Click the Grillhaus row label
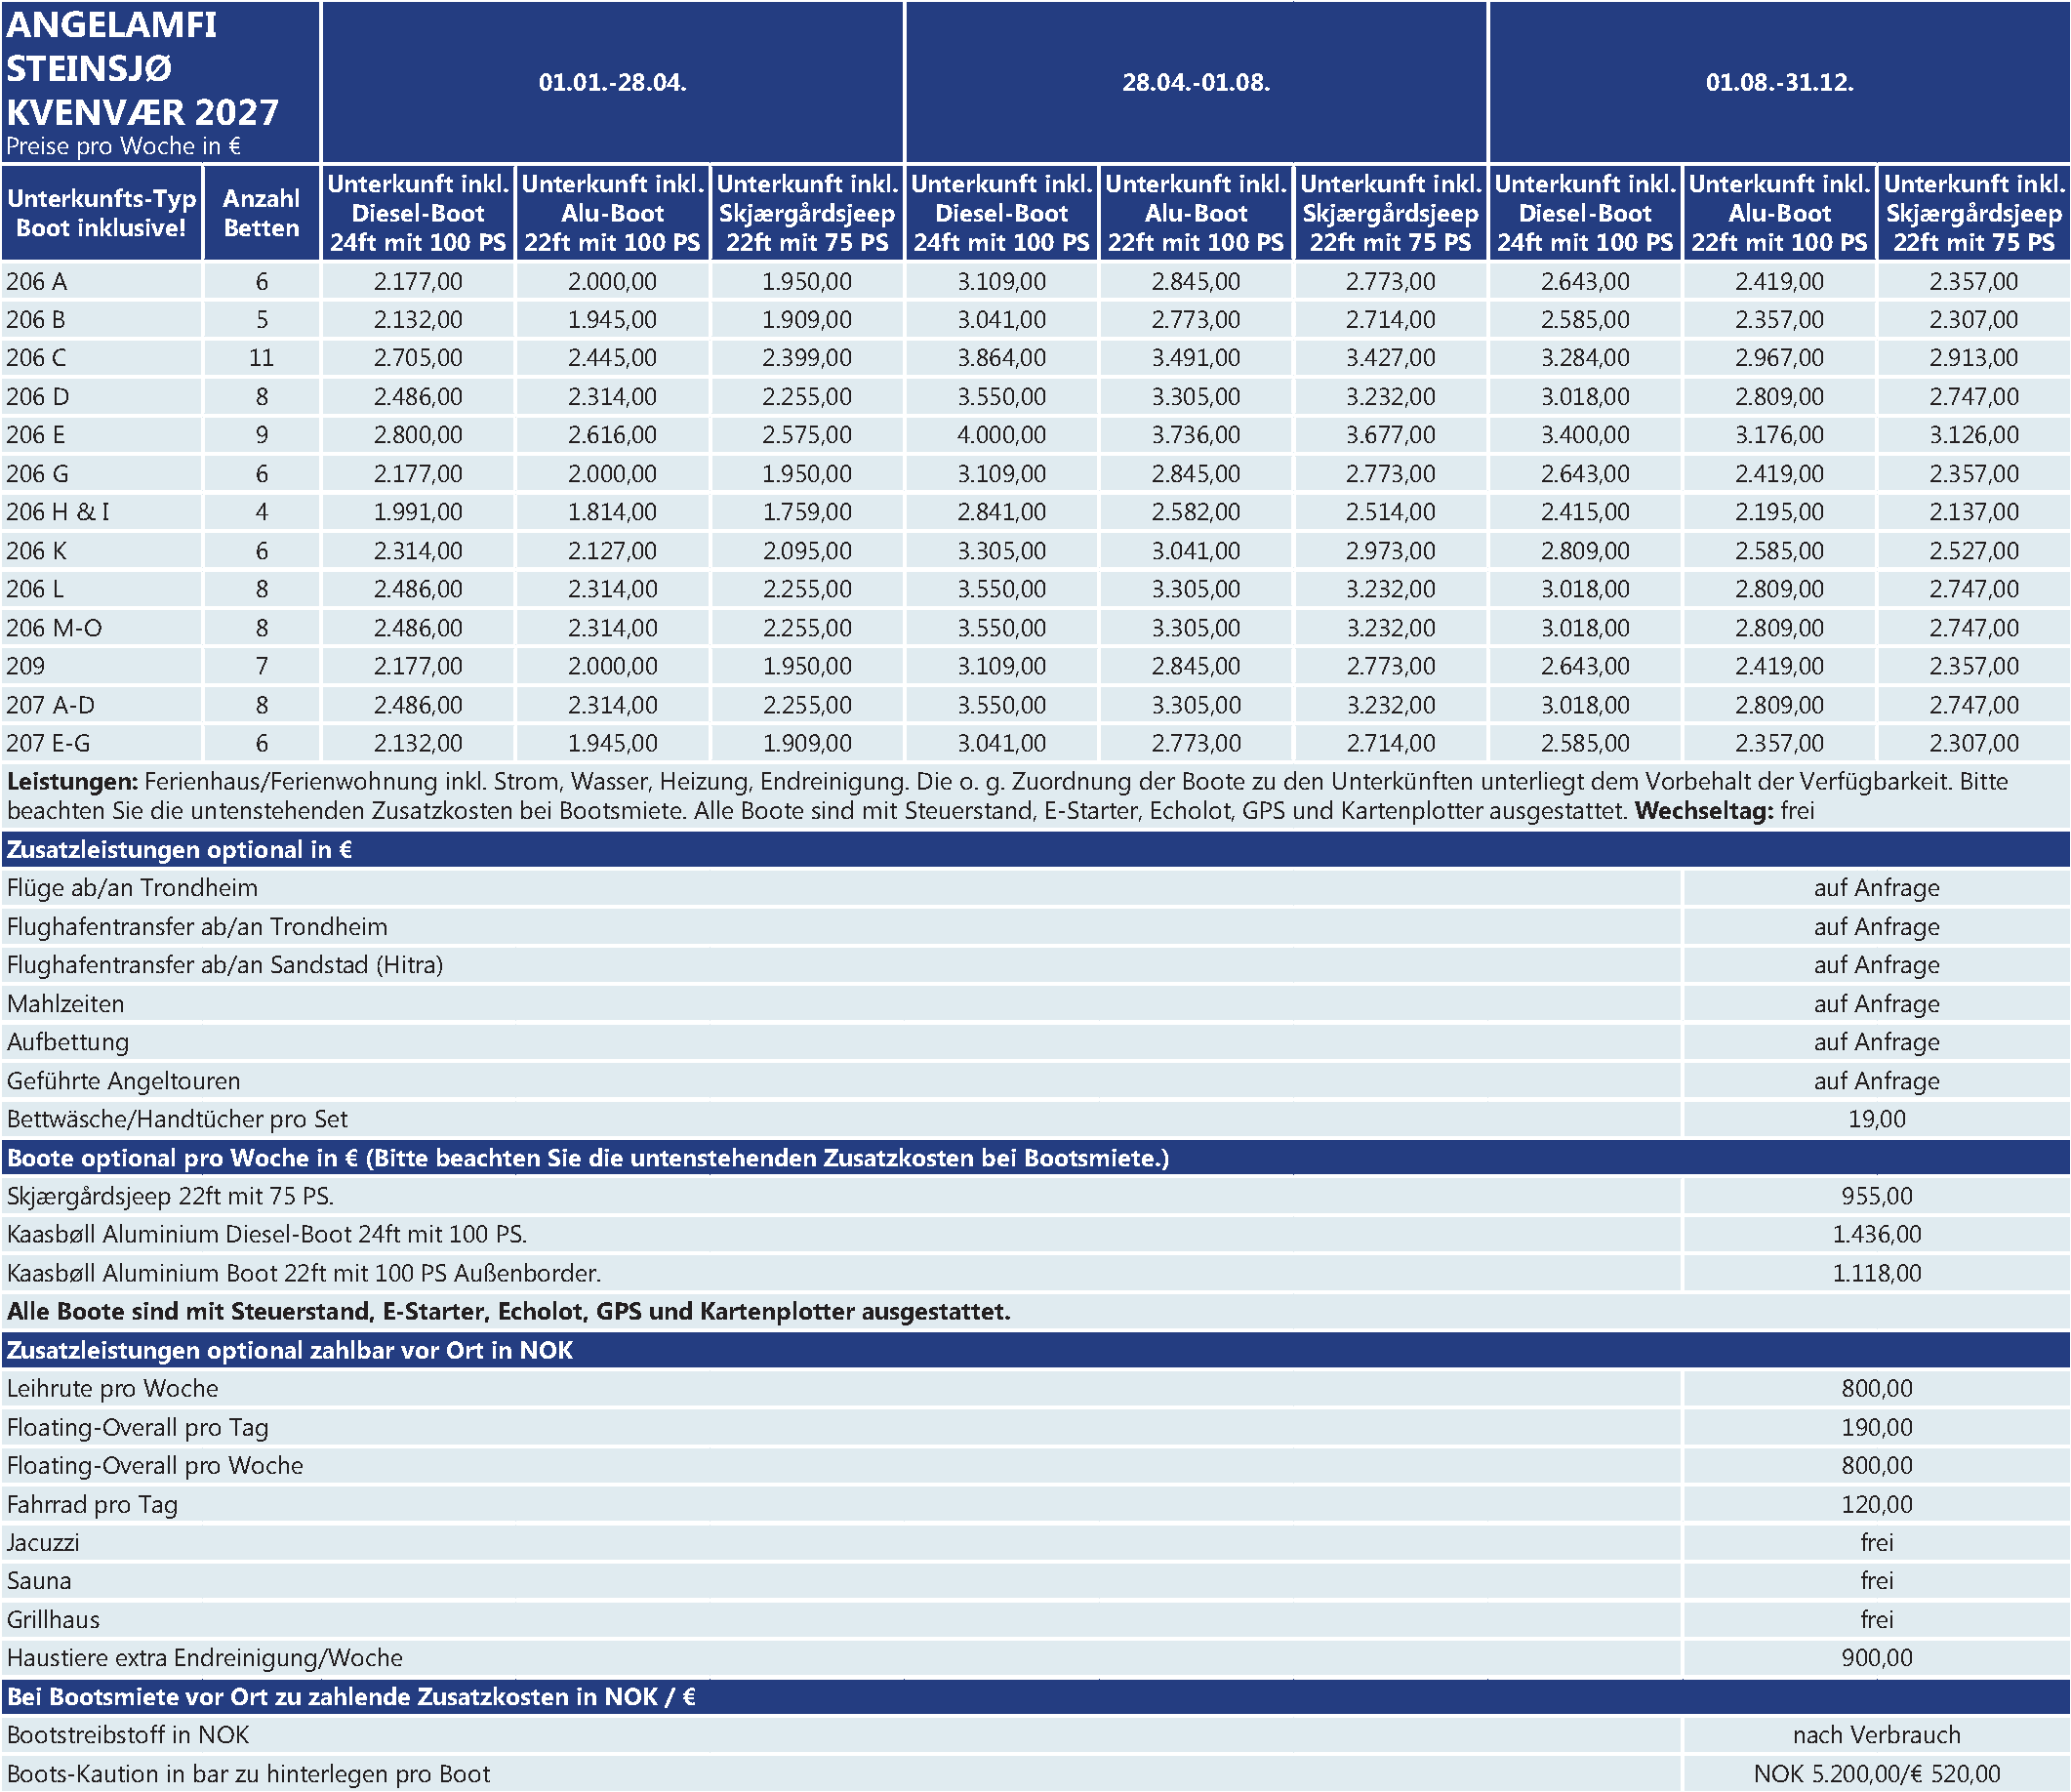The height and width of the screenshot is (1792, 2071). [x=53, y=1619]
